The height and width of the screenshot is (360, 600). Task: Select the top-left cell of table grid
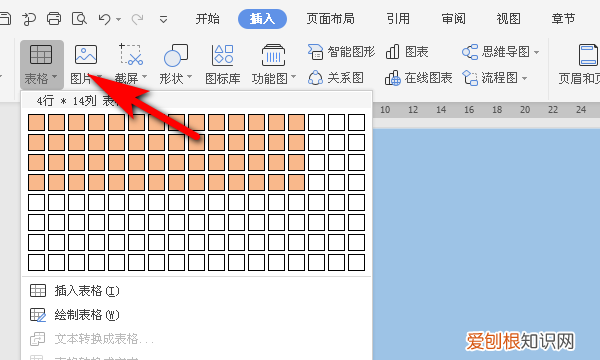point(36,122)
